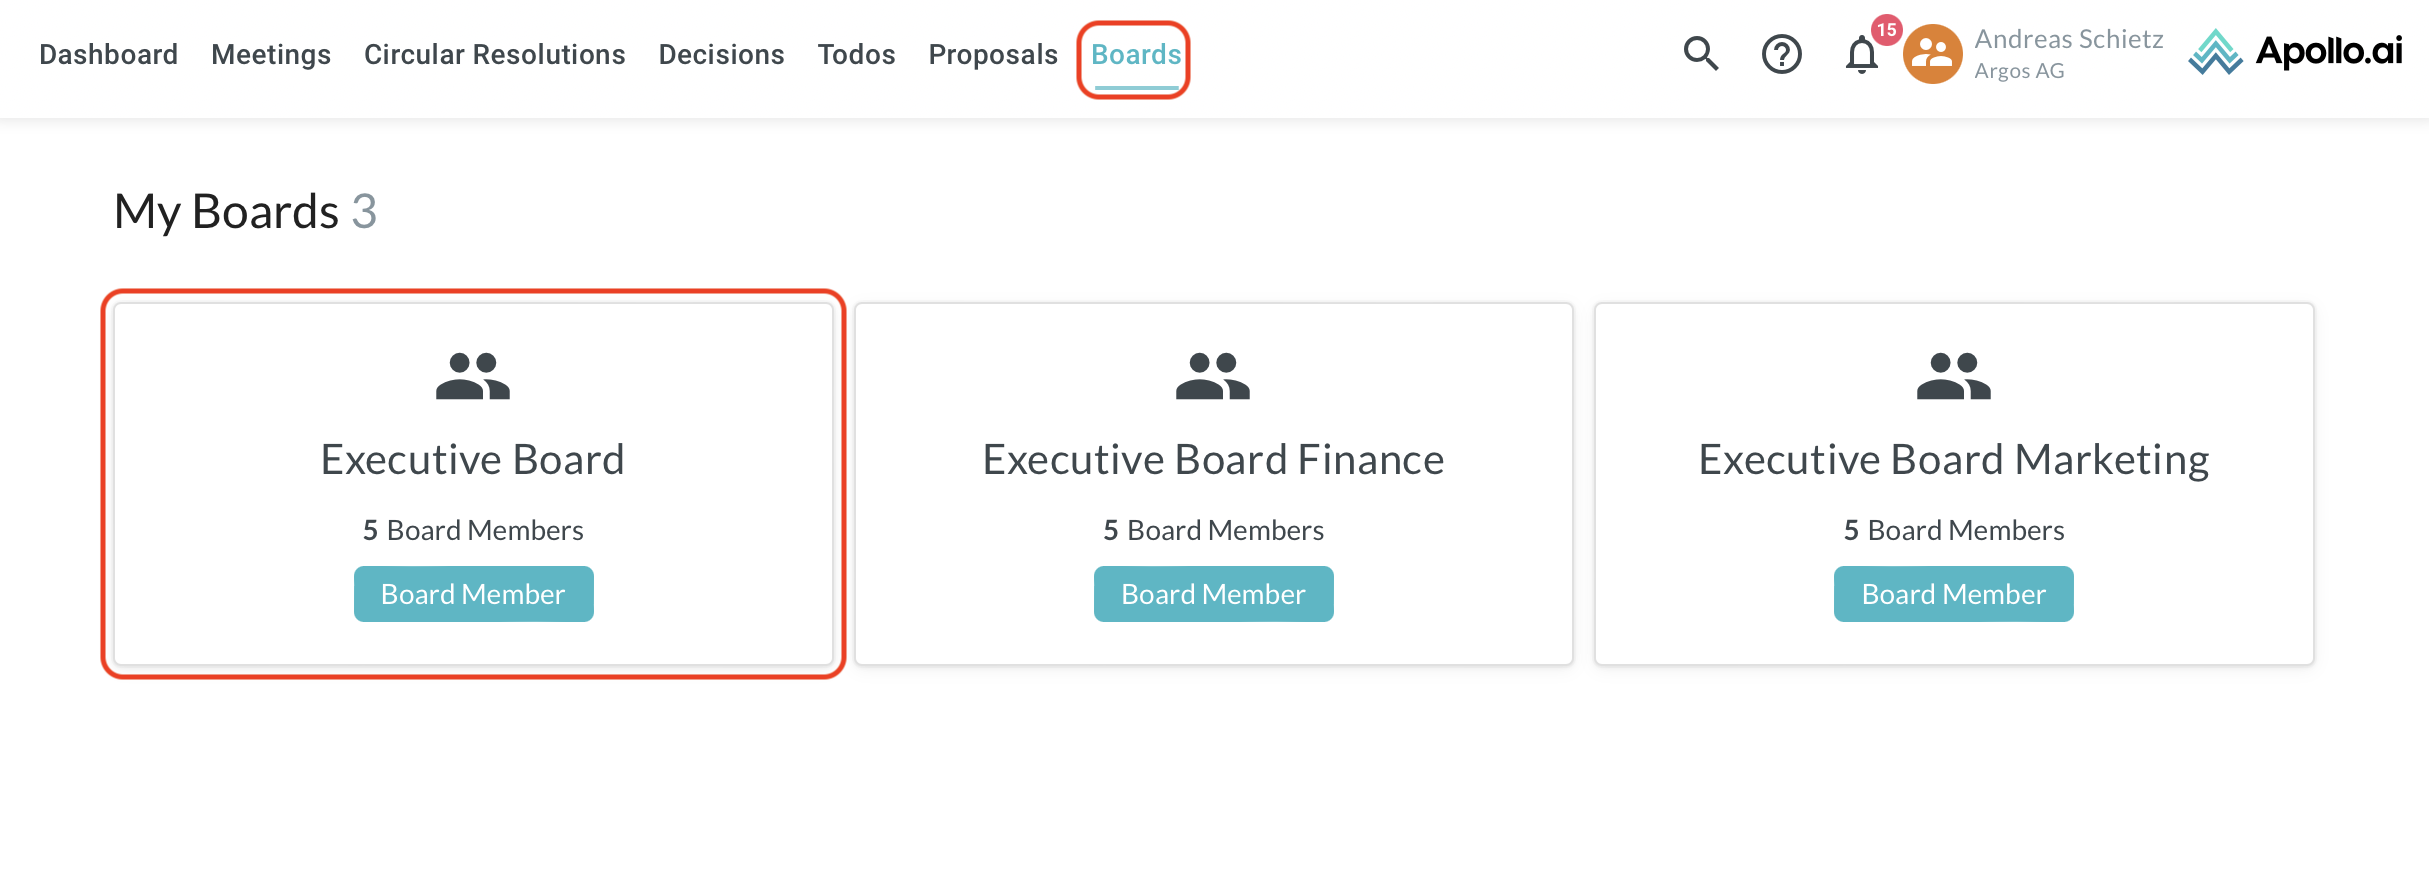Open the Circular Resolutions tab

tap(494, 54)
